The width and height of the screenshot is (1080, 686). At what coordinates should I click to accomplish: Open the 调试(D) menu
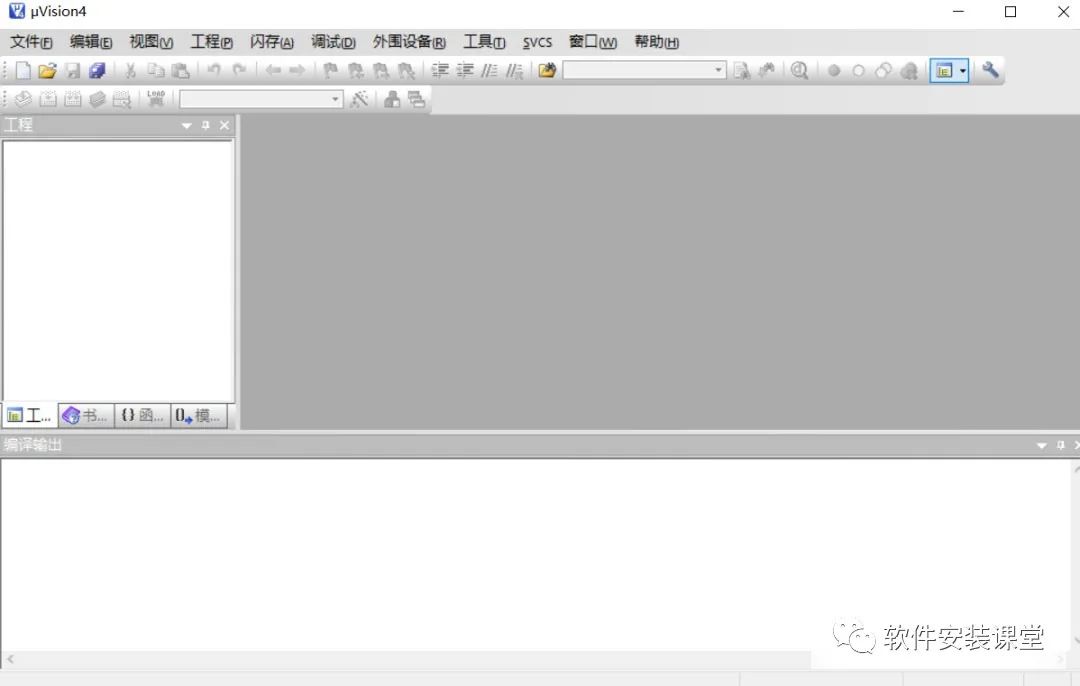pyautogui.click(x=333, y=42)
